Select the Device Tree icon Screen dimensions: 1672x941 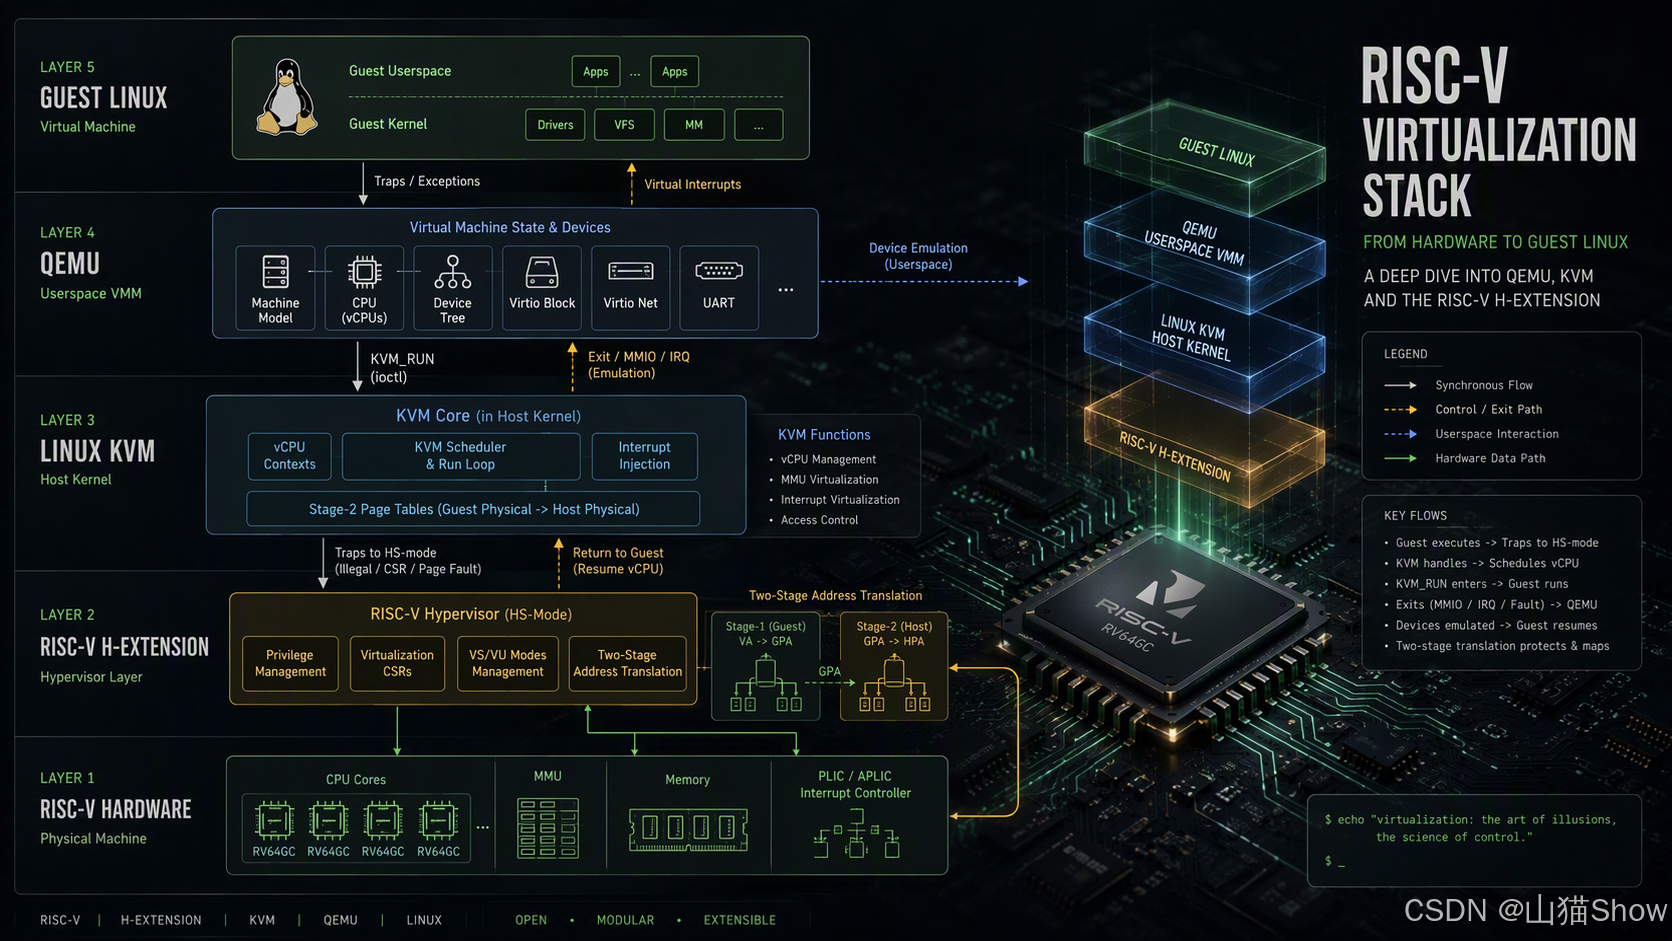(x=452, y=272)
